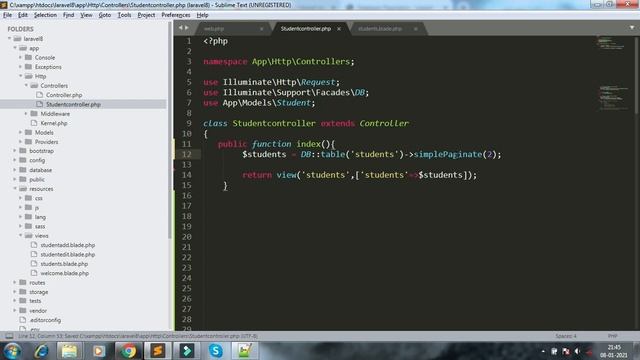Click the minimap code preview
The image size is (640, 360).
click(x=612, y=73)
